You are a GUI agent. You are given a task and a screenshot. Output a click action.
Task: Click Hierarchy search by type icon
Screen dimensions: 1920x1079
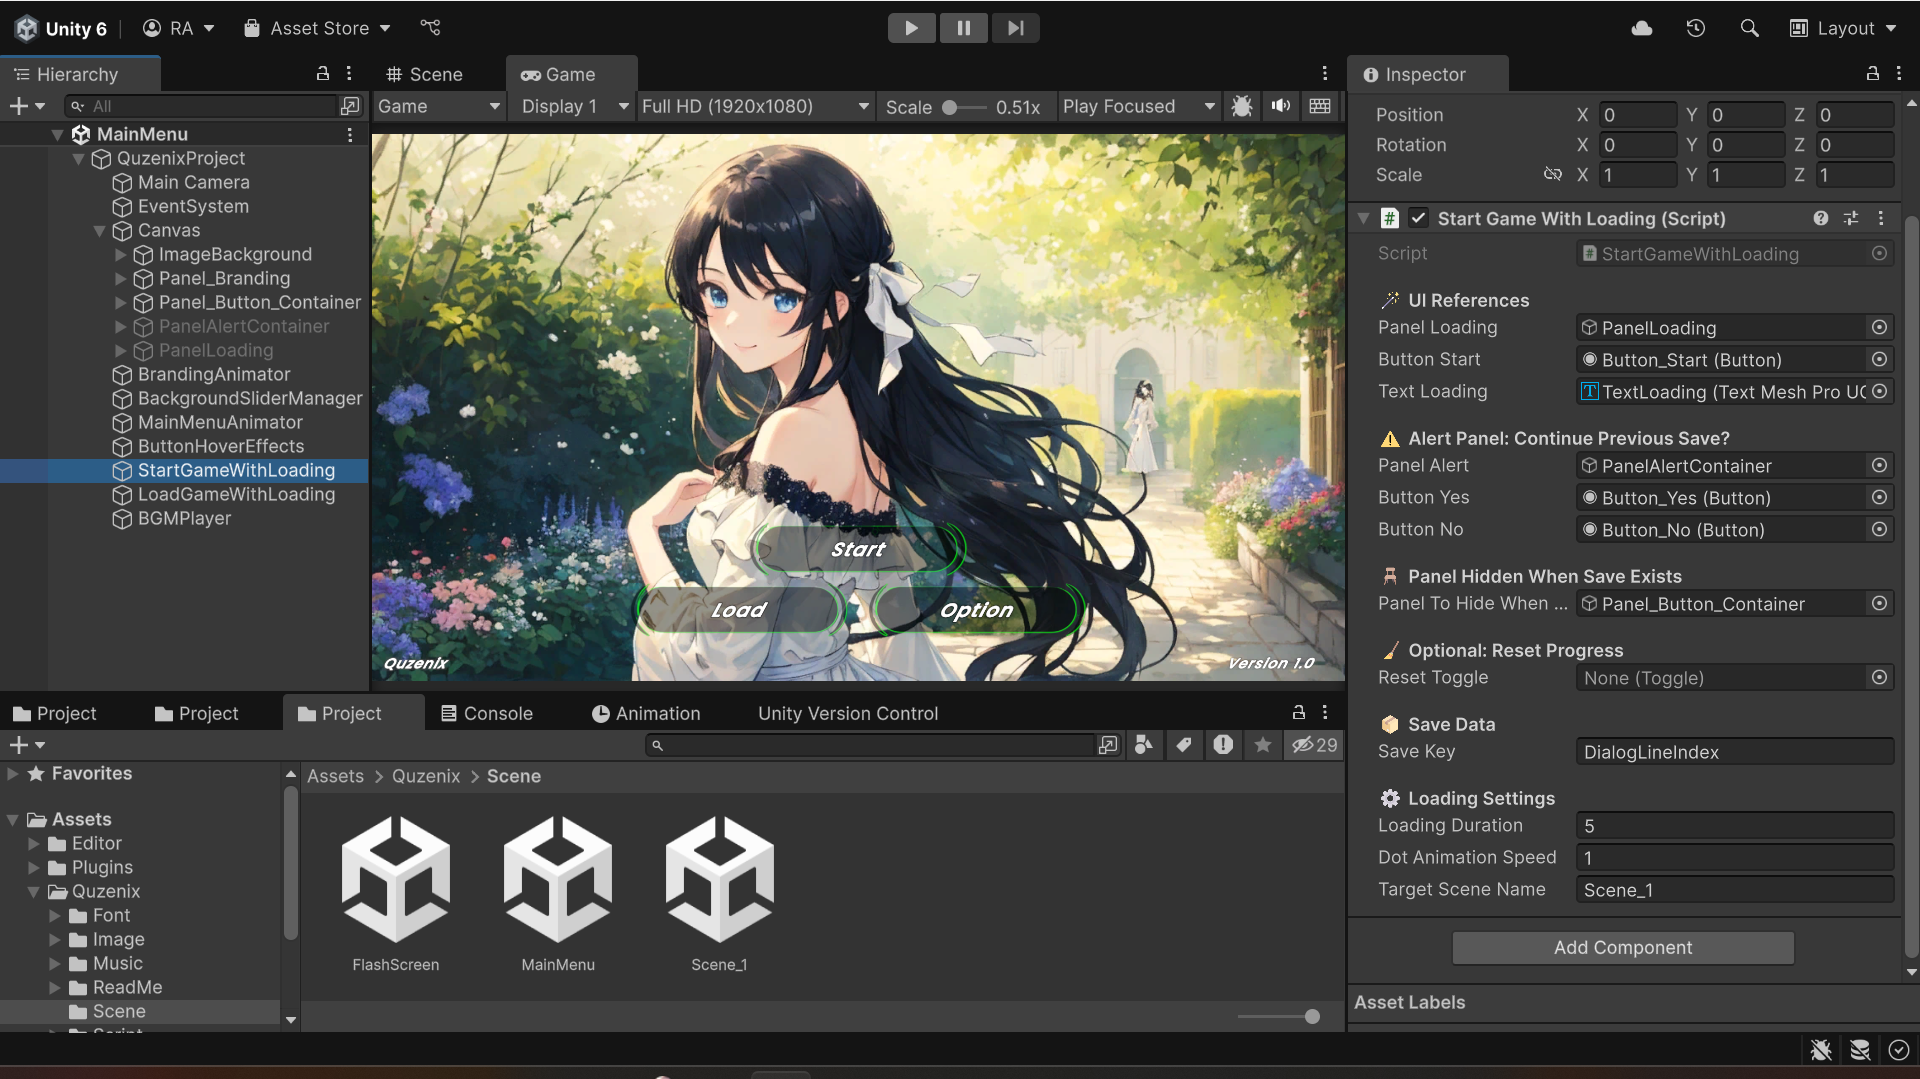tap(350, 106)
